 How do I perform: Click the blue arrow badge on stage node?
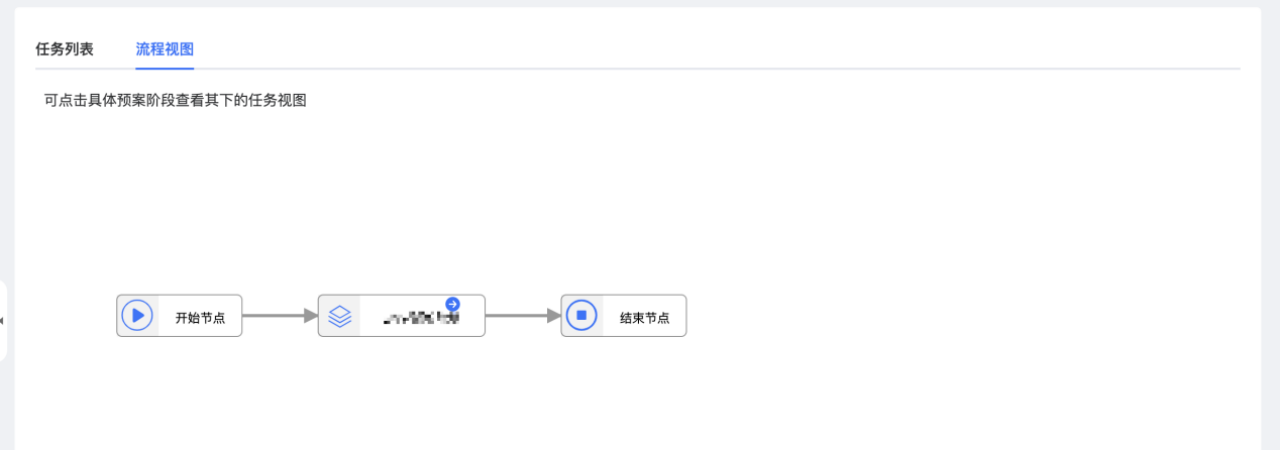pyautogui.click(x=453, y=304)
